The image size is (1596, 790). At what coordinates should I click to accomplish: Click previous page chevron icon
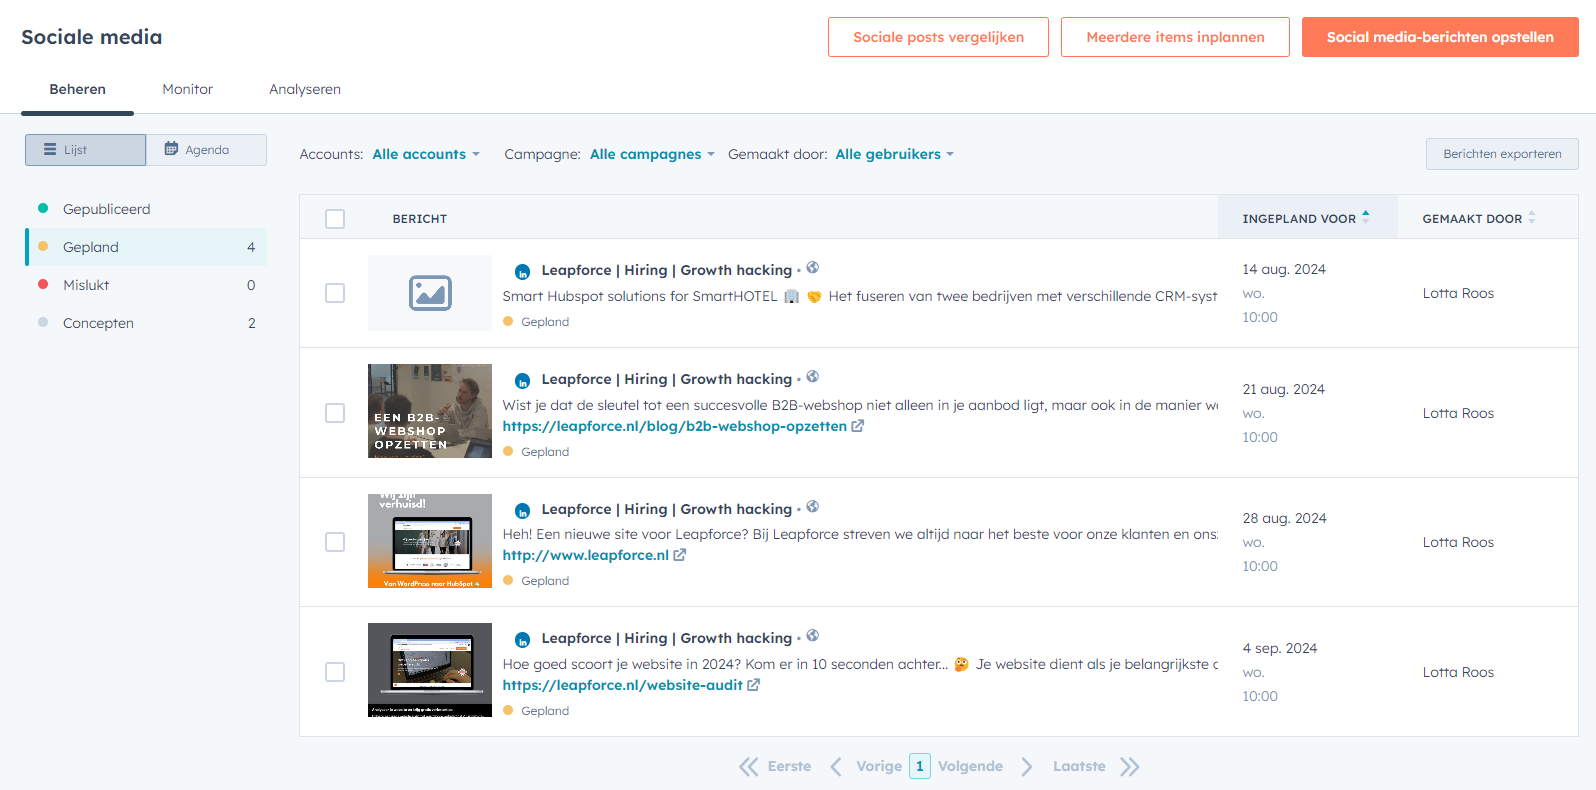tap(835, 767)
